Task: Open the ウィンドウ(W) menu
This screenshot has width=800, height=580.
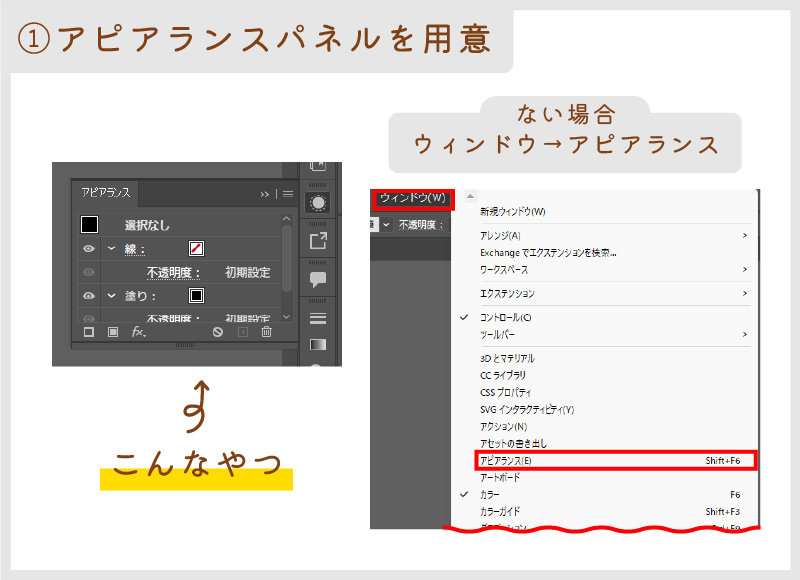Action: (412, 198)
